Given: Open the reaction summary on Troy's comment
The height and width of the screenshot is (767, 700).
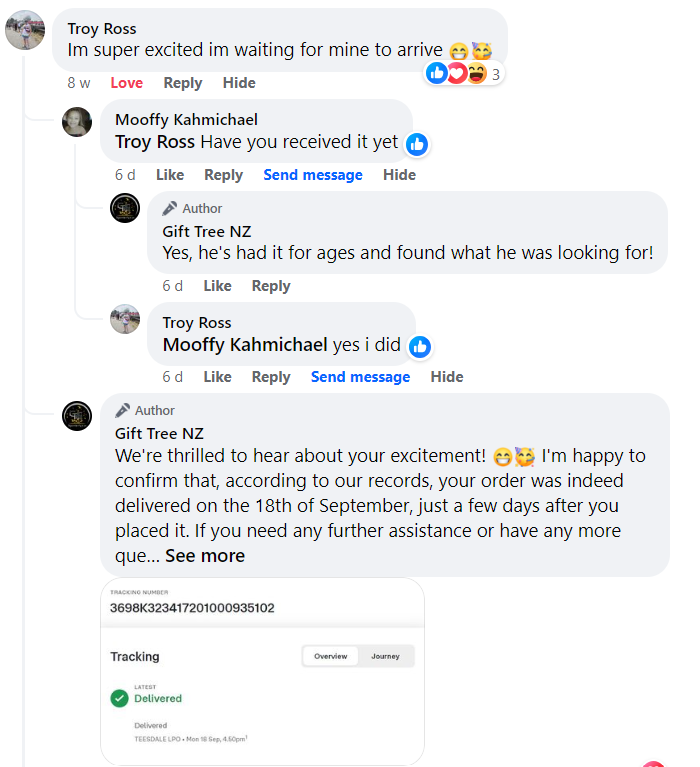Looking at the screenshot, I should 463,73.
